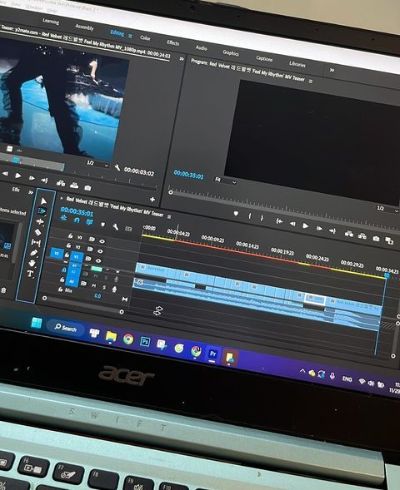
Task: Open Editing workspace menu icon
Action: [130, 36]
